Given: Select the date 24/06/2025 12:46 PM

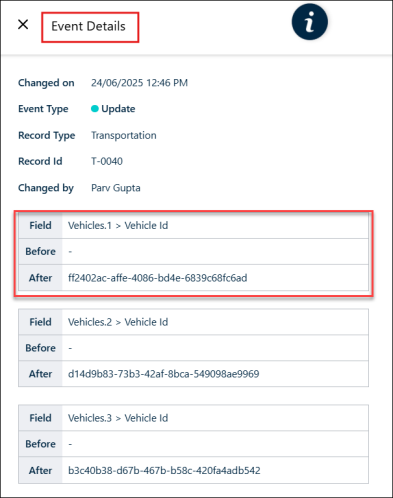Looking at the screenshot, I should [x=139, y=83].
